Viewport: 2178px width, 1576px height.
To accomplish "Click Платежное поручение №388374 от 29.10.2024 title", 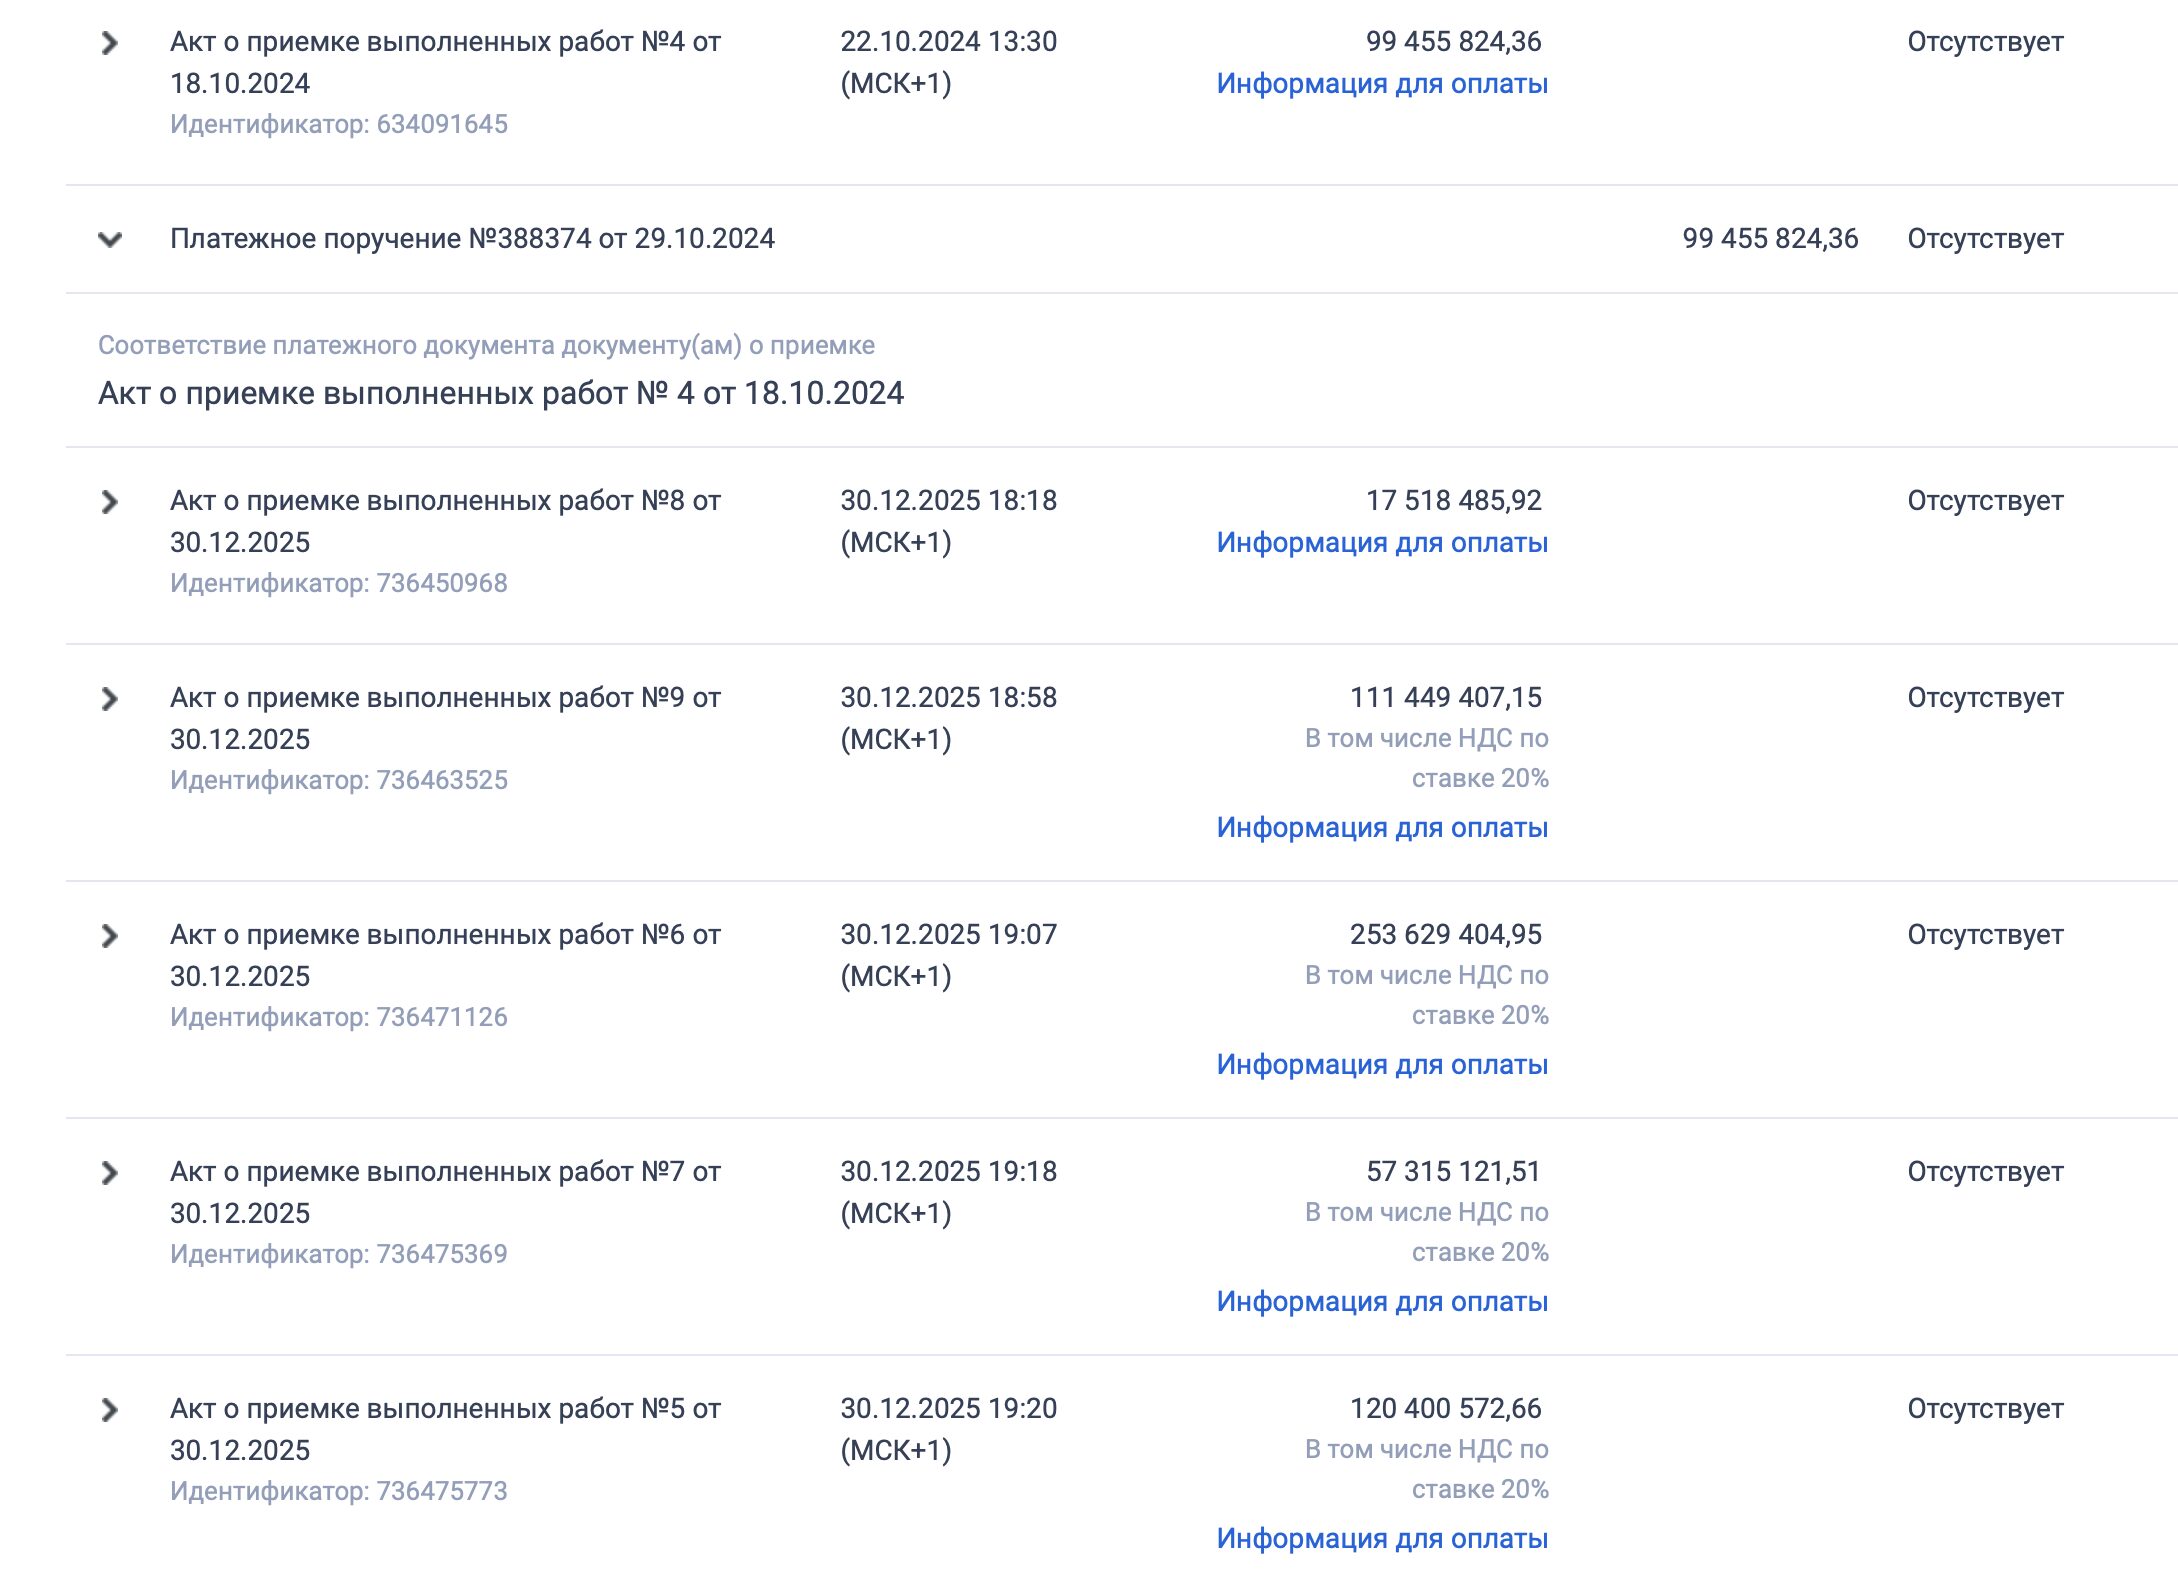I will point(472,239).
